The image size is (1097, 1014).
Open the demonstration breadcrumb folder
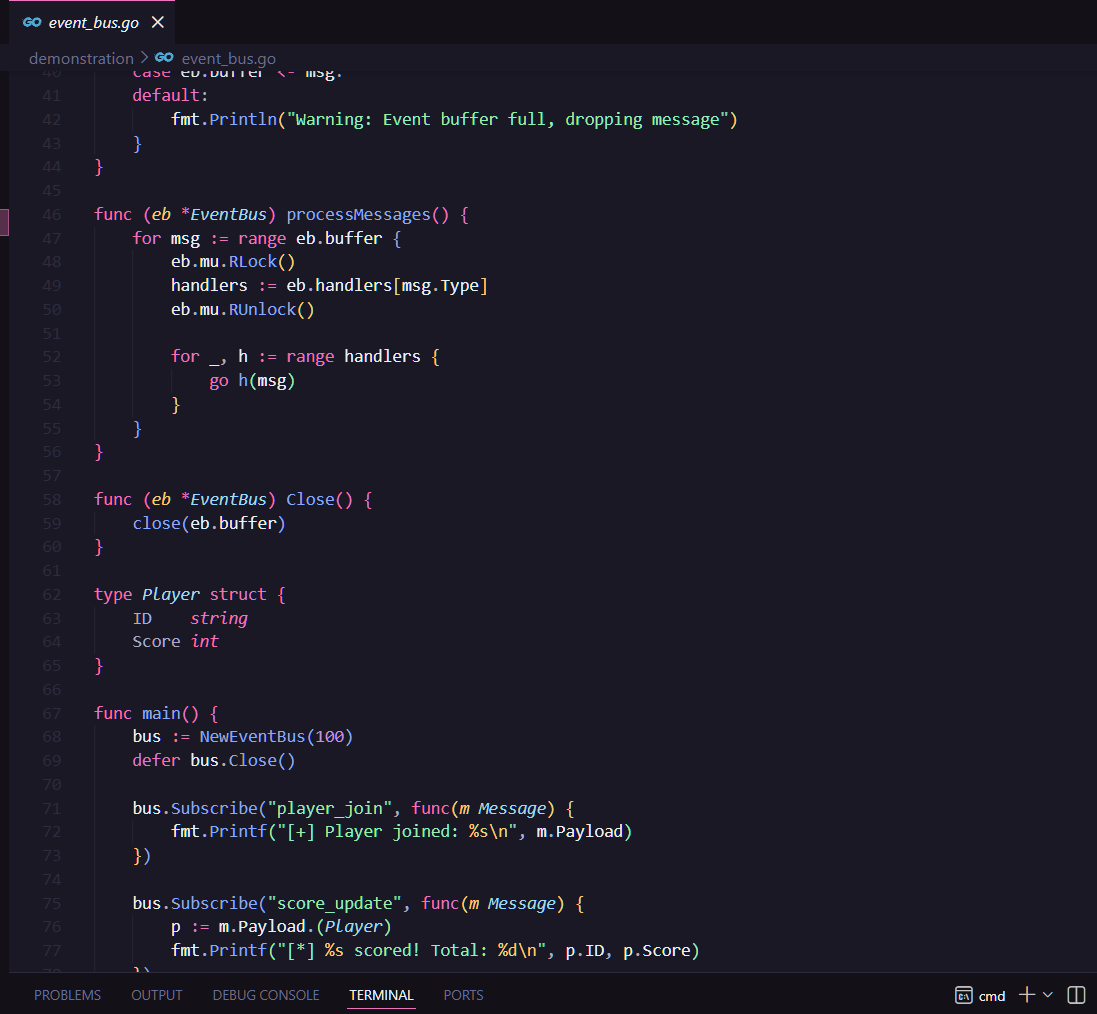coord(81,58)
